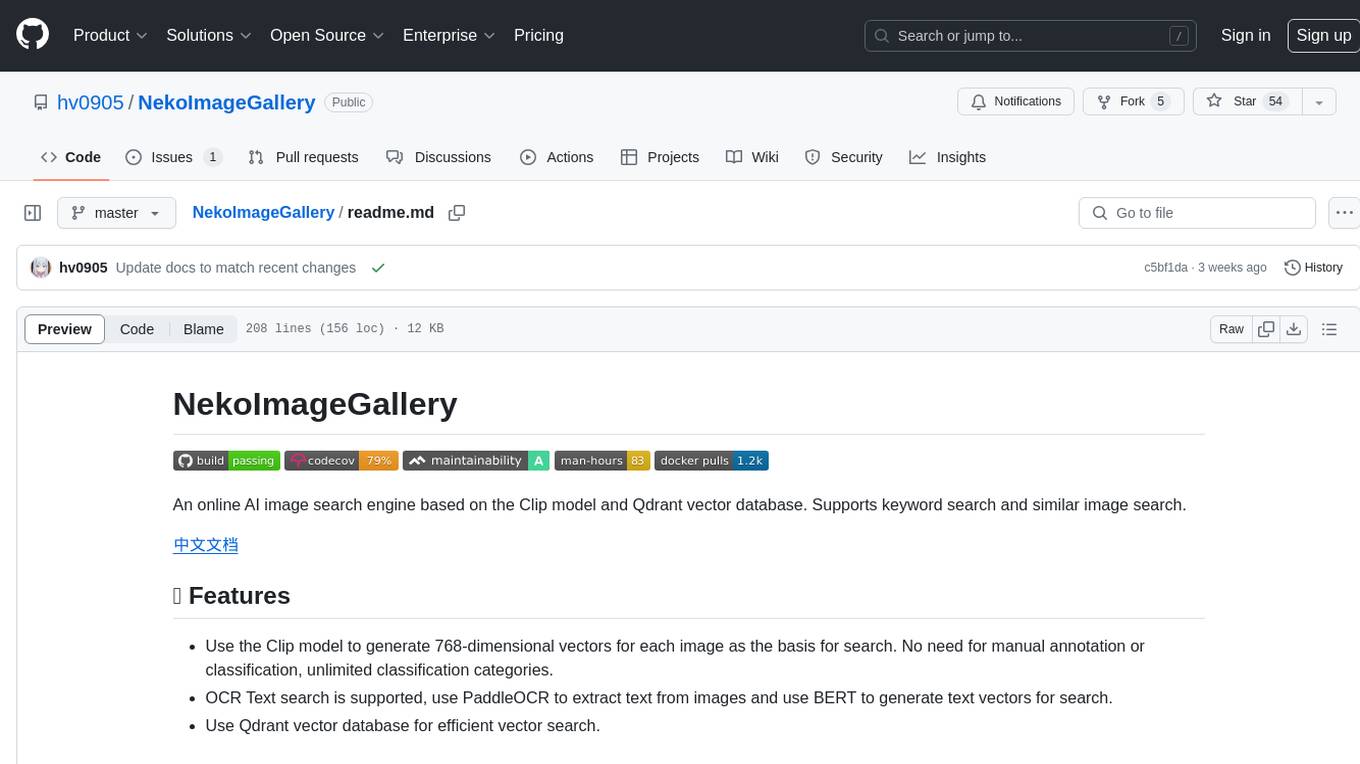Click the codecov 79% badge
This screenshot has width=1360, height=764.
(341, 461)
